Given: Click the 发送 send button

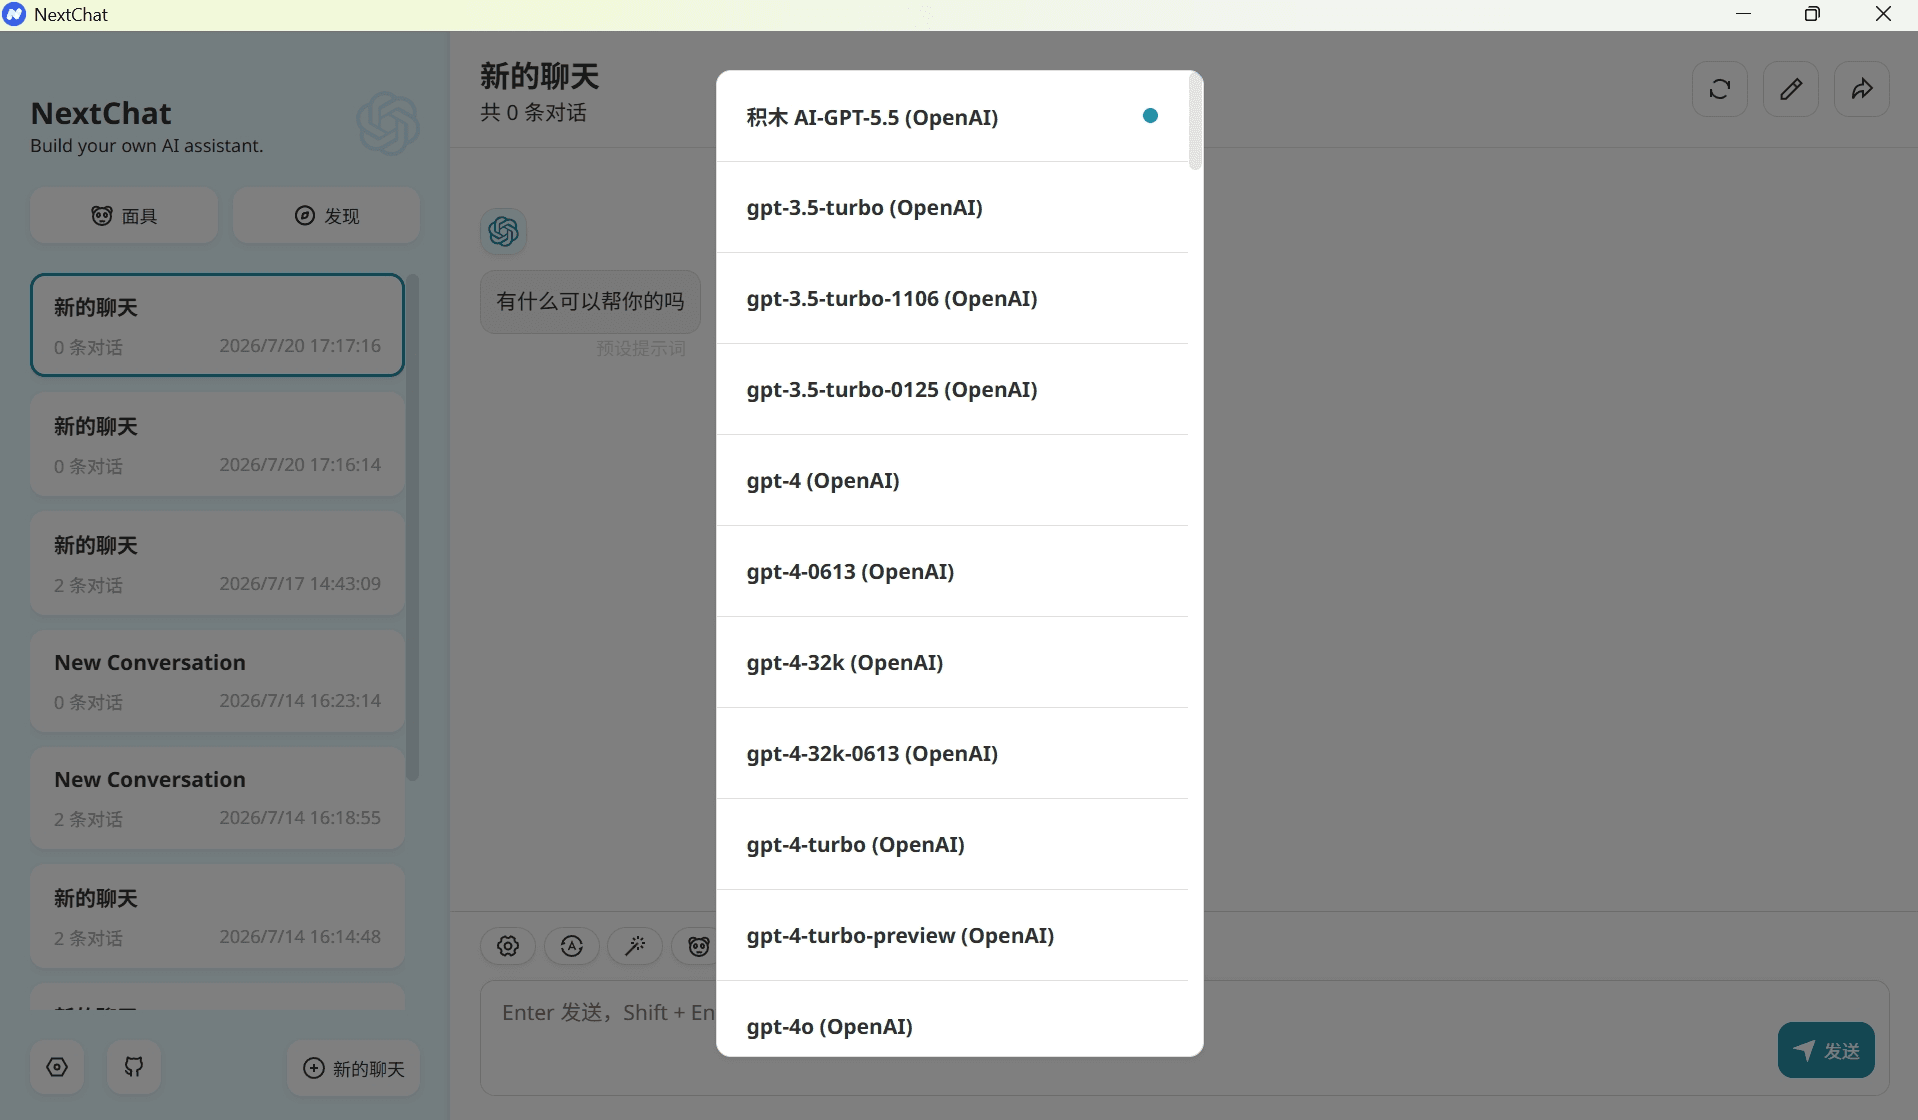Looking at the screenshot, I should point(1826,1050).
